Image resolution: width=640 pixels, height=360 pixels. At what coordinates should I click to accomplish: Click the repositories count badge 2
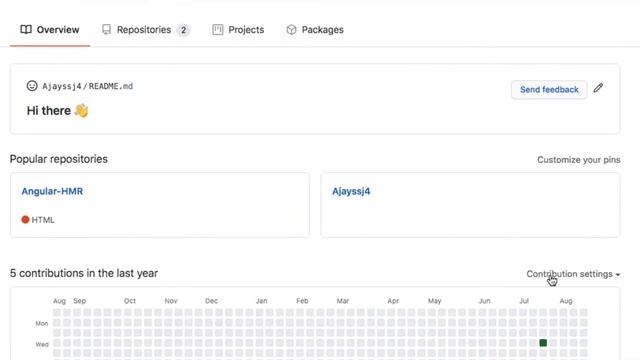(183, 30)
